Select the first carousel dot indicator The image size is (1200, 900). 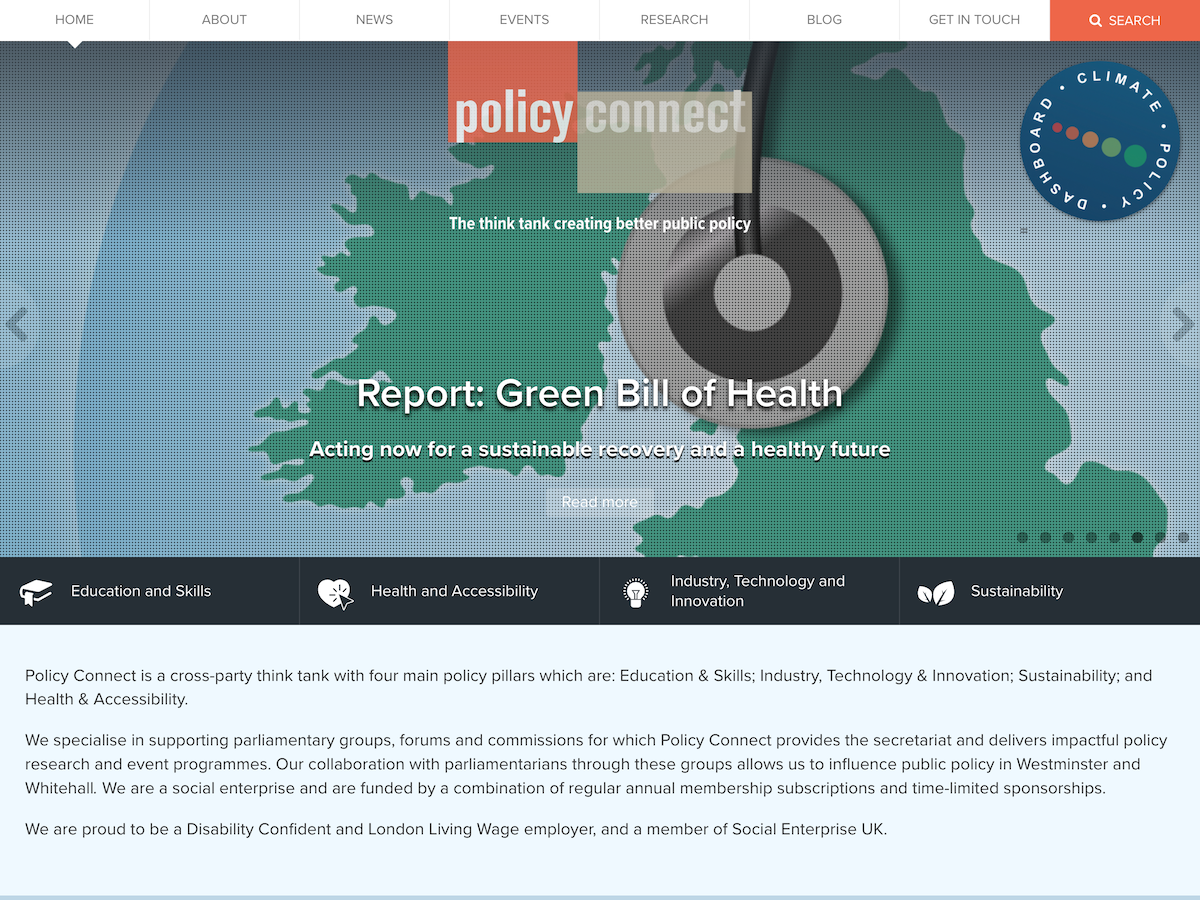tap(1022, 537)
